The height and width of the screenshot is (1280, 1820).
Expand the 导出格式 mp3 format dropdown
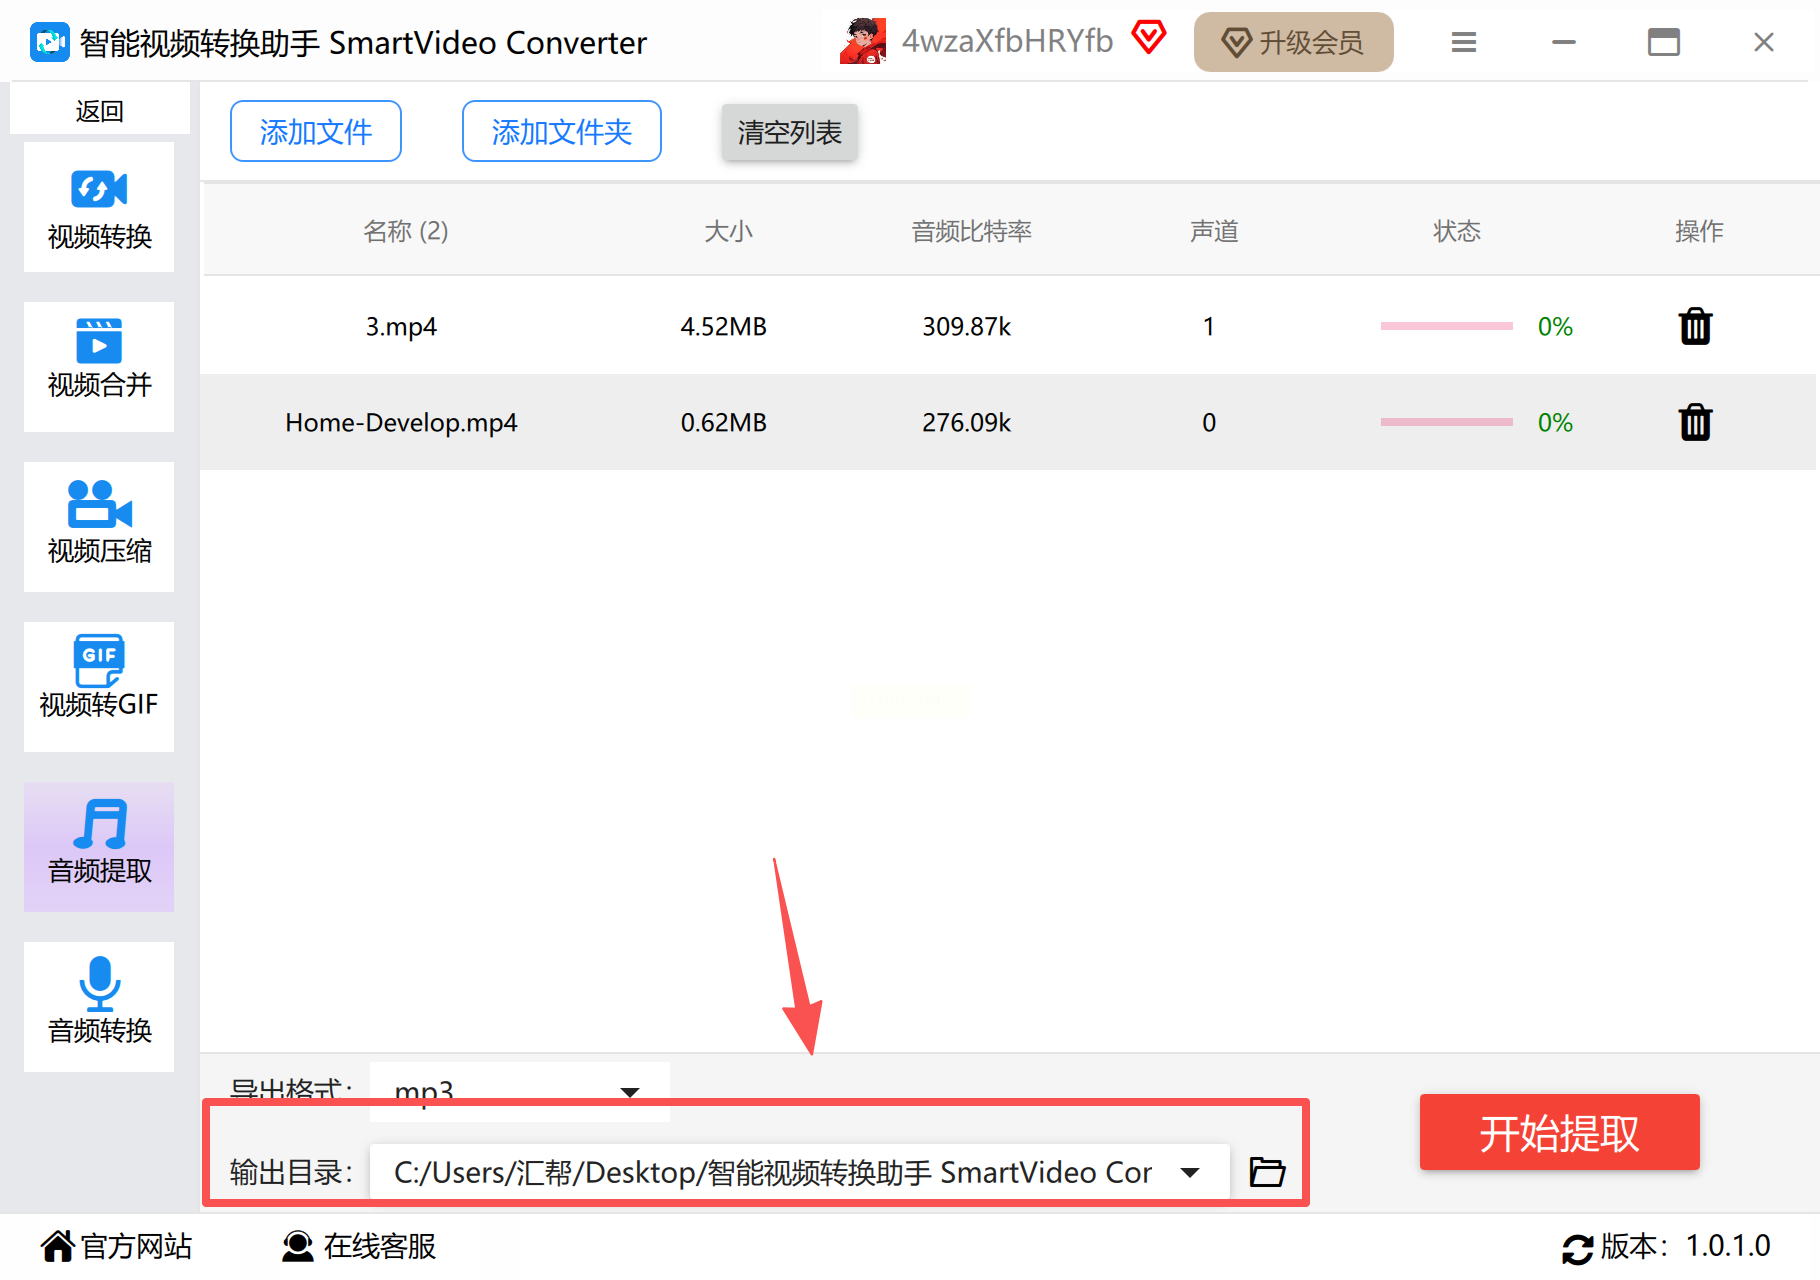(x=630, y=1091)
